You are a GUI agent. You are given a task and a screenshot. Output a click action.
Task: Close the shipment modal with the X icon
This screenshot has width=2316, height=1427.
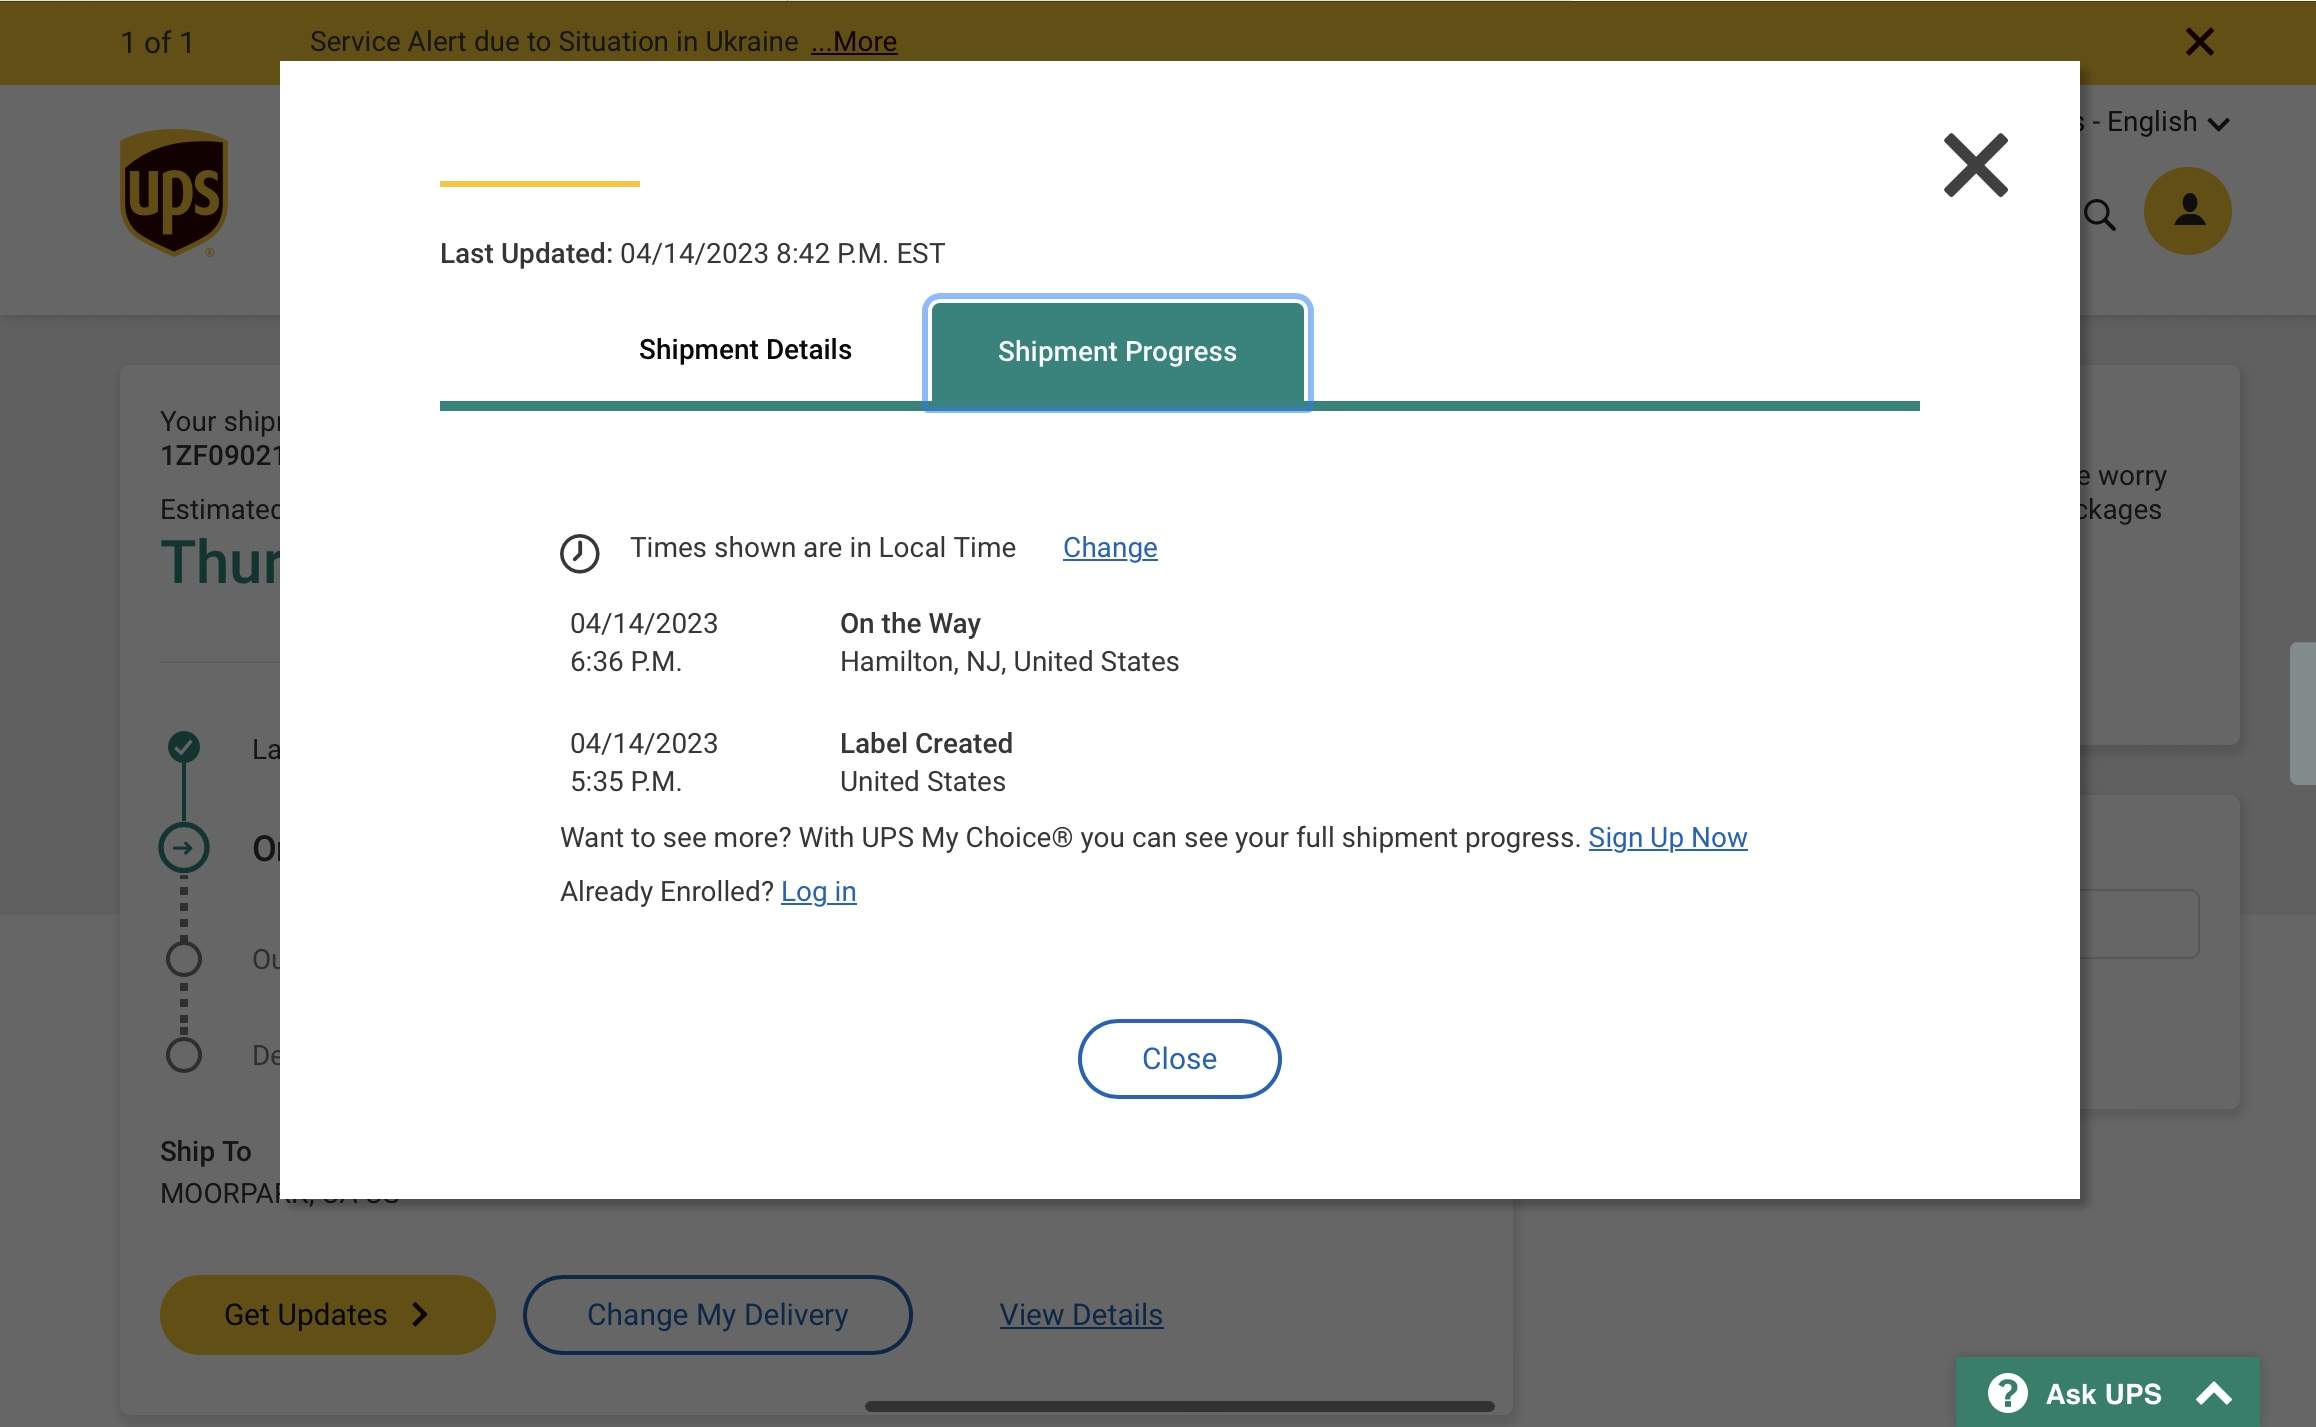1975,165
